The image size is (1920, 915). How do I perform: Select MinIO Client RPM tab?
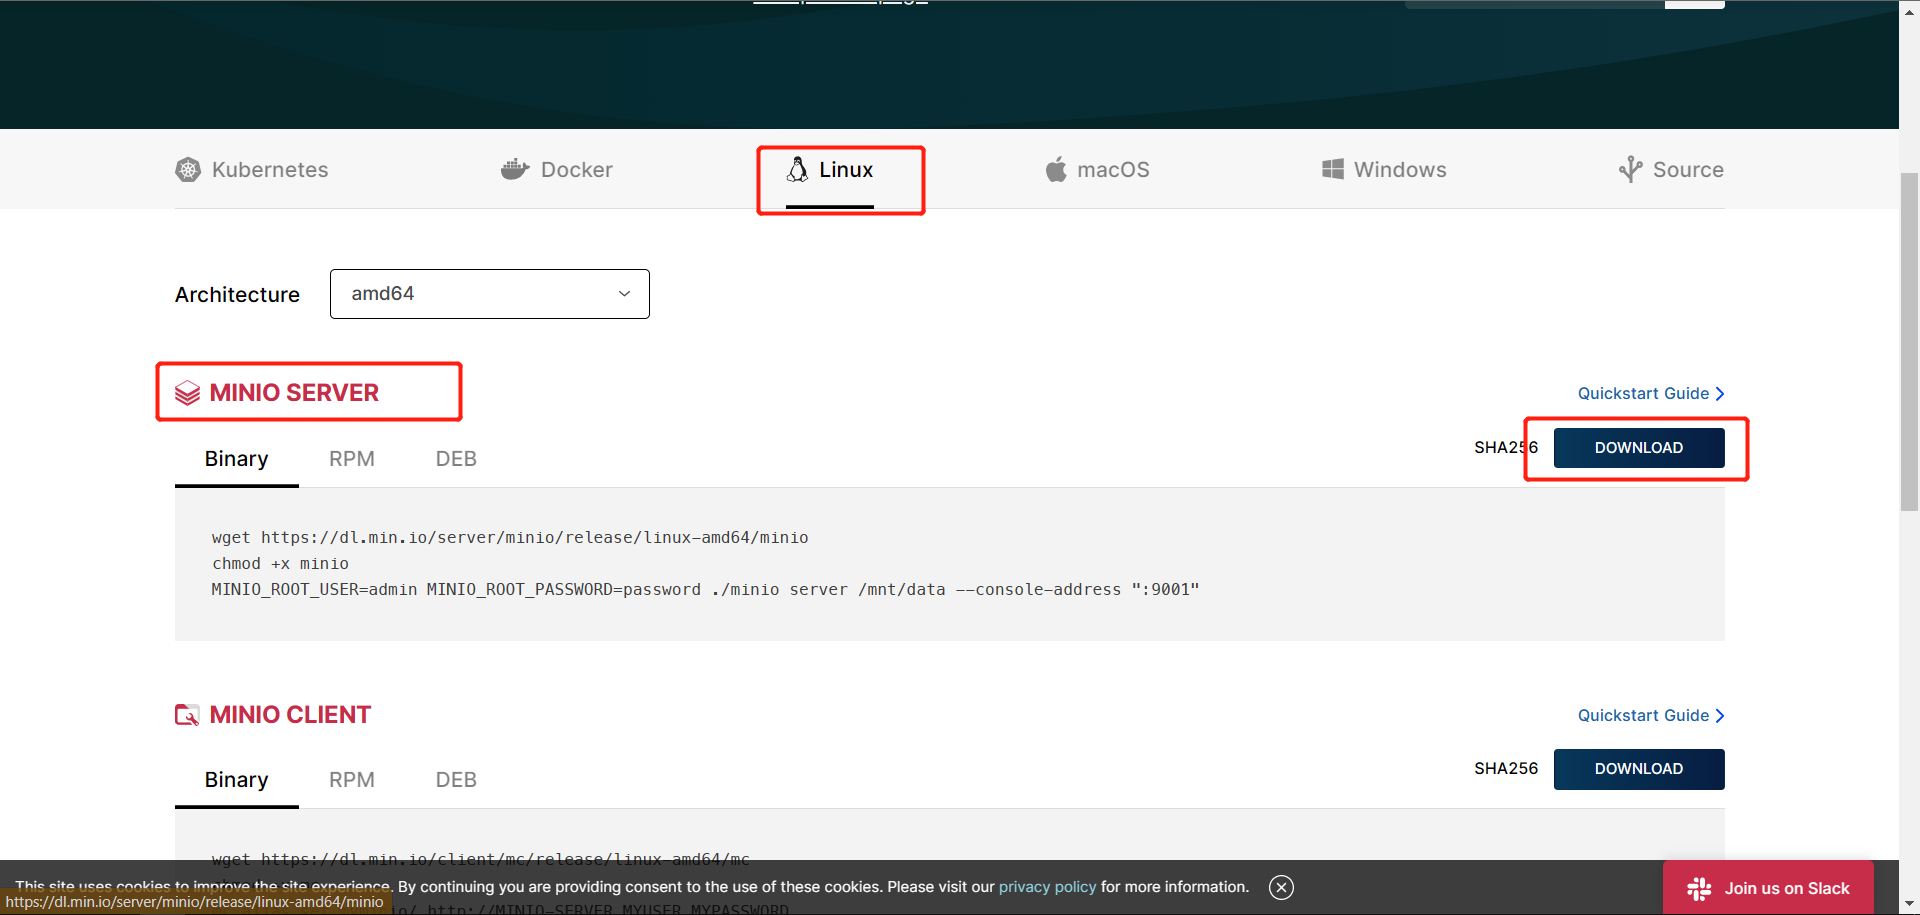(352, 780)
